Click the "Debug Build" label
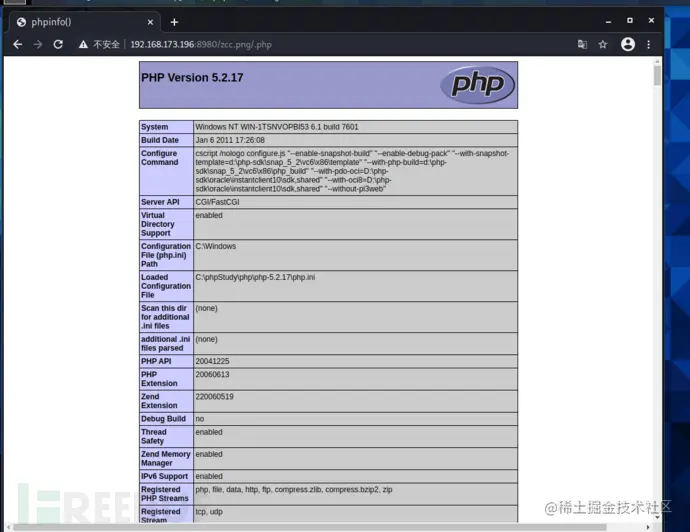Screen dimensions: 690x532 [x=163, y=419]
